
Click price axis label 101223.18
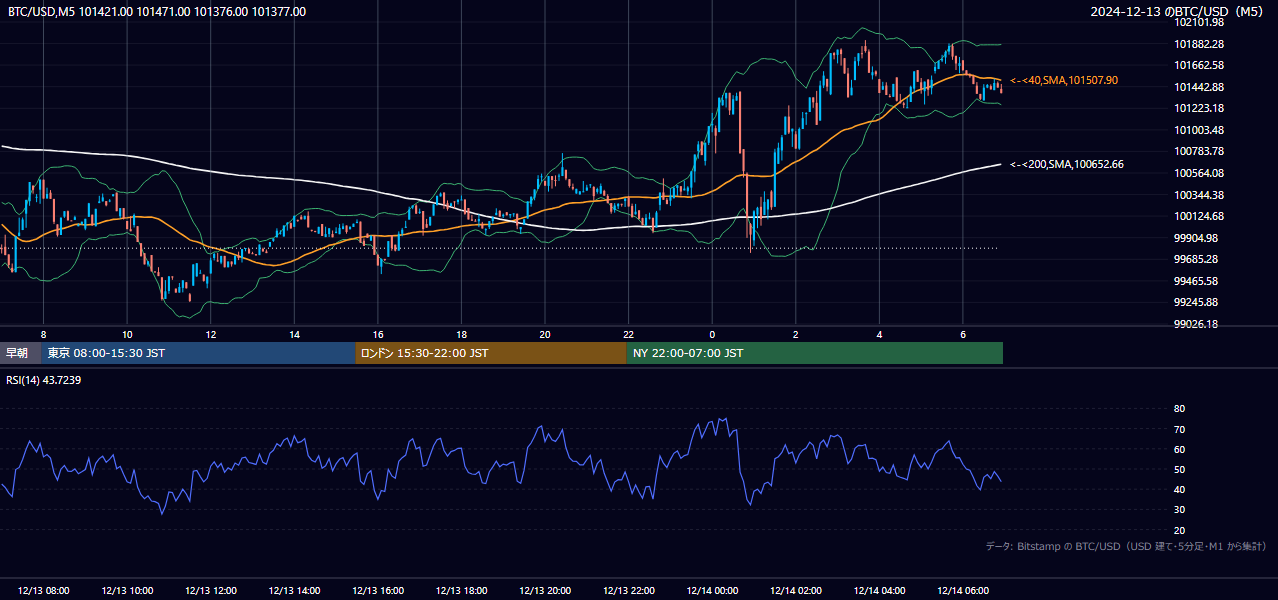[1200, 108]
